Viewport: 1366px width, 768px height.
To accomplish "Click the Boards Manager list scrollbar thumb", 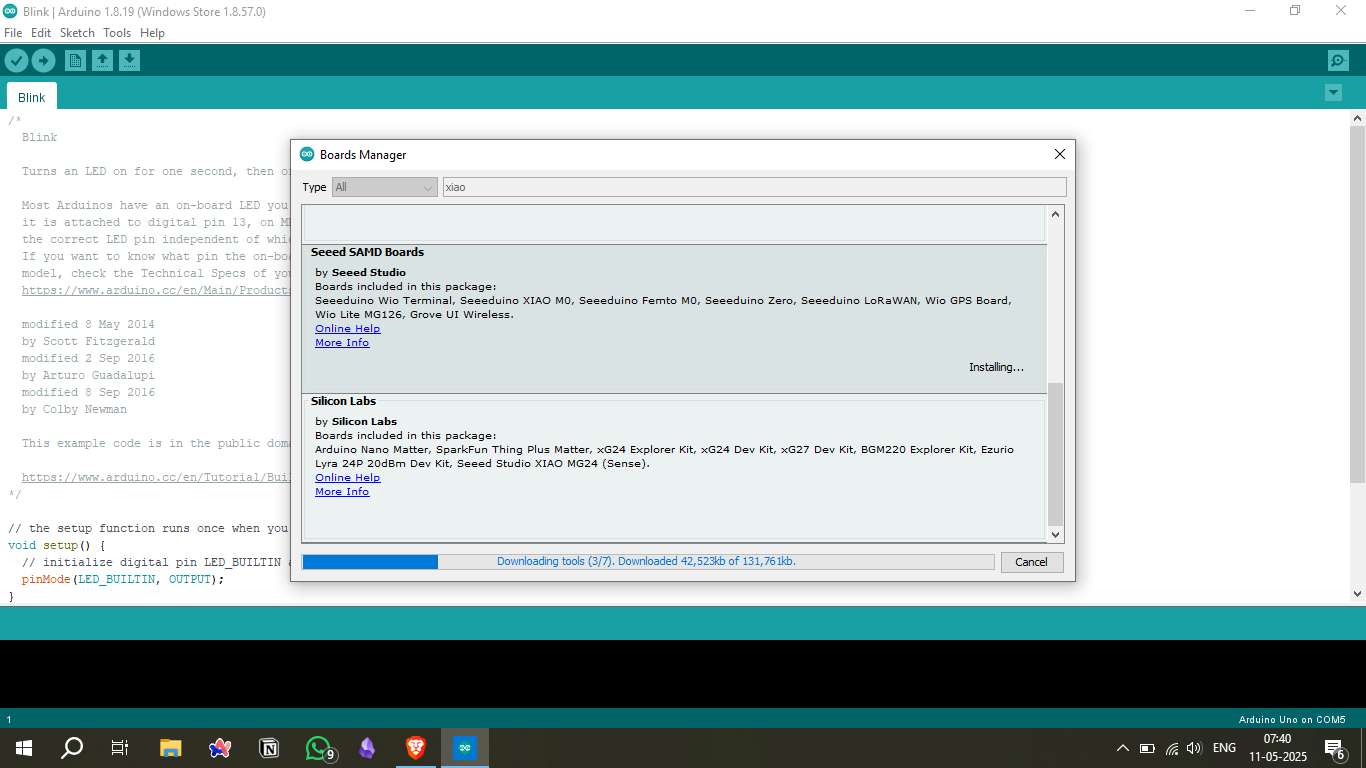I will (x=1056, y=454).
